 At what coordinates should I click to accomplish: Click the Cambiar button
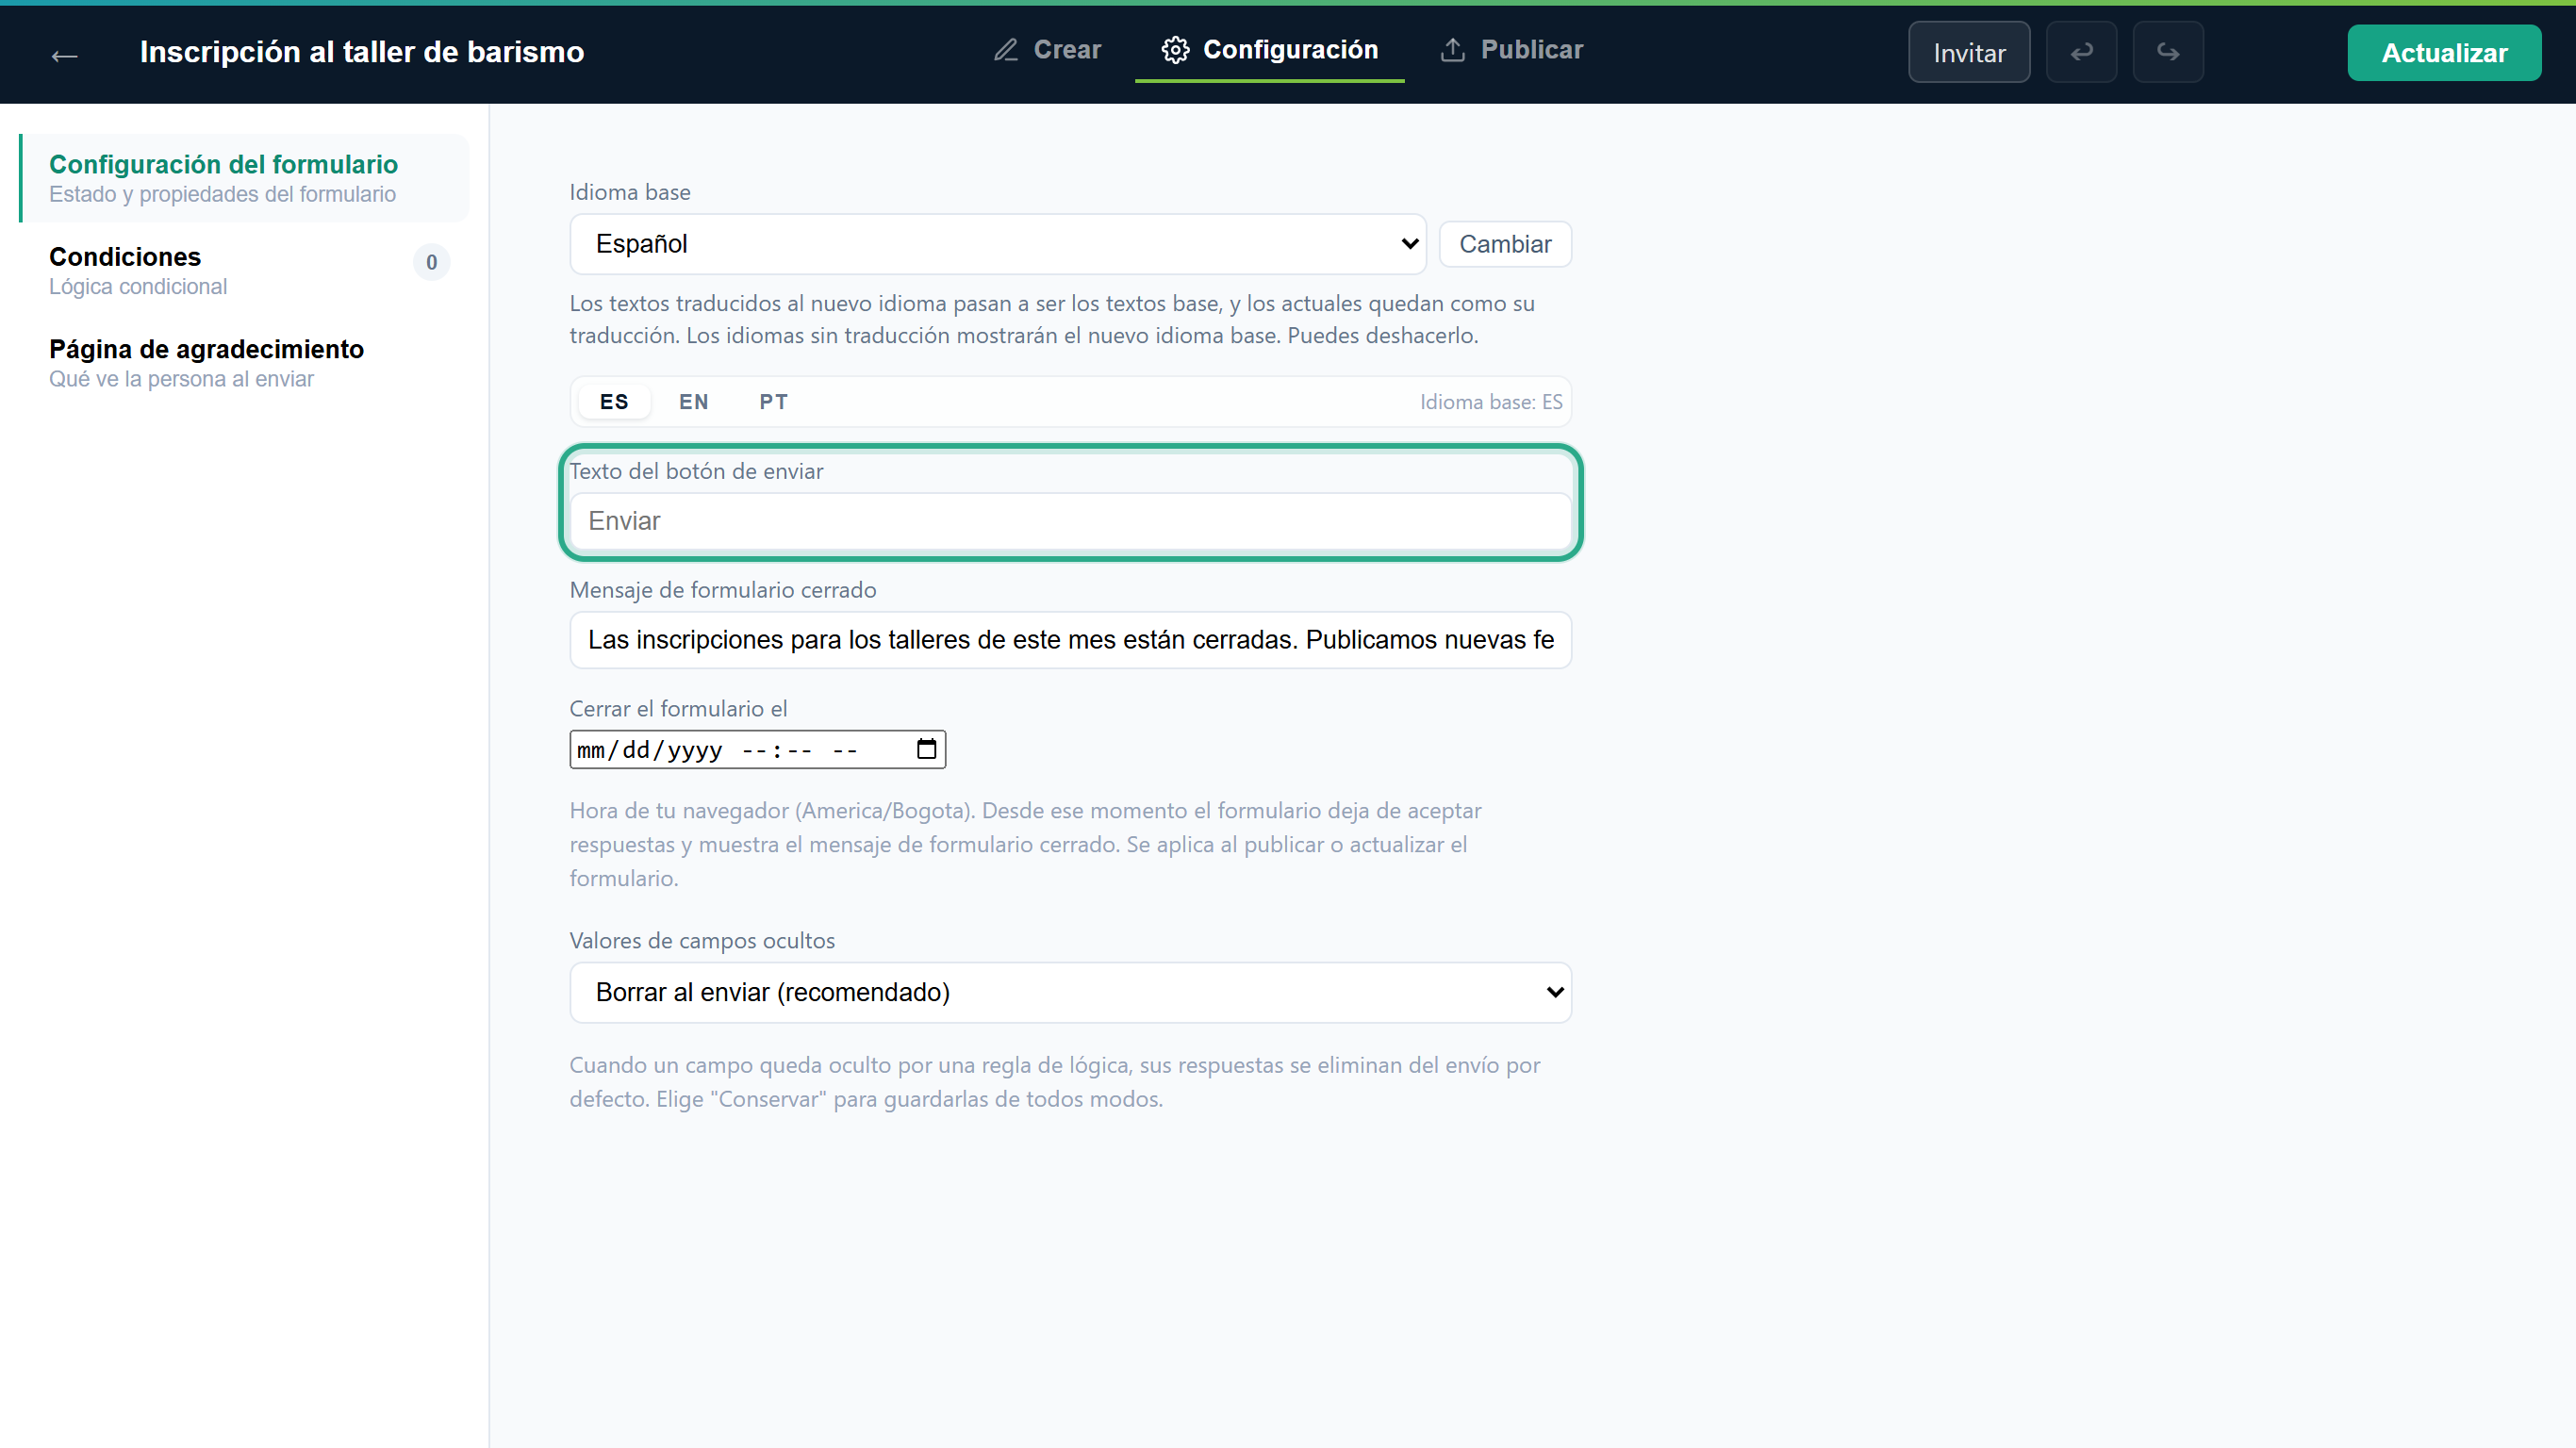click(1504, 244)
